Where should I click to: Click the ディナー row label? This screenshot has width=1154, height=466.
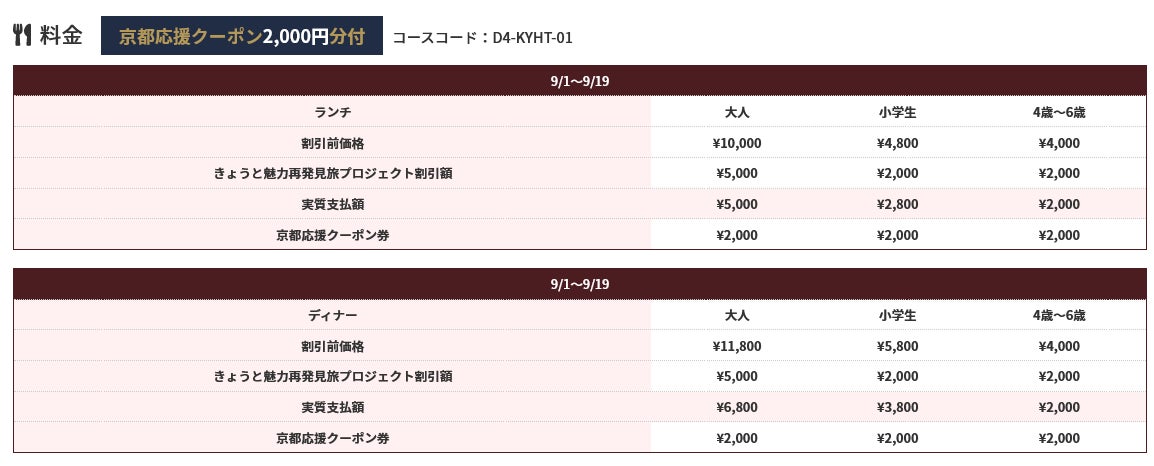click(x=332, y=315)
